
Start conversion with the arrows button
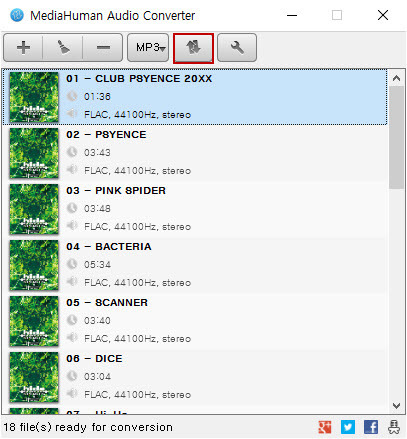193,48
